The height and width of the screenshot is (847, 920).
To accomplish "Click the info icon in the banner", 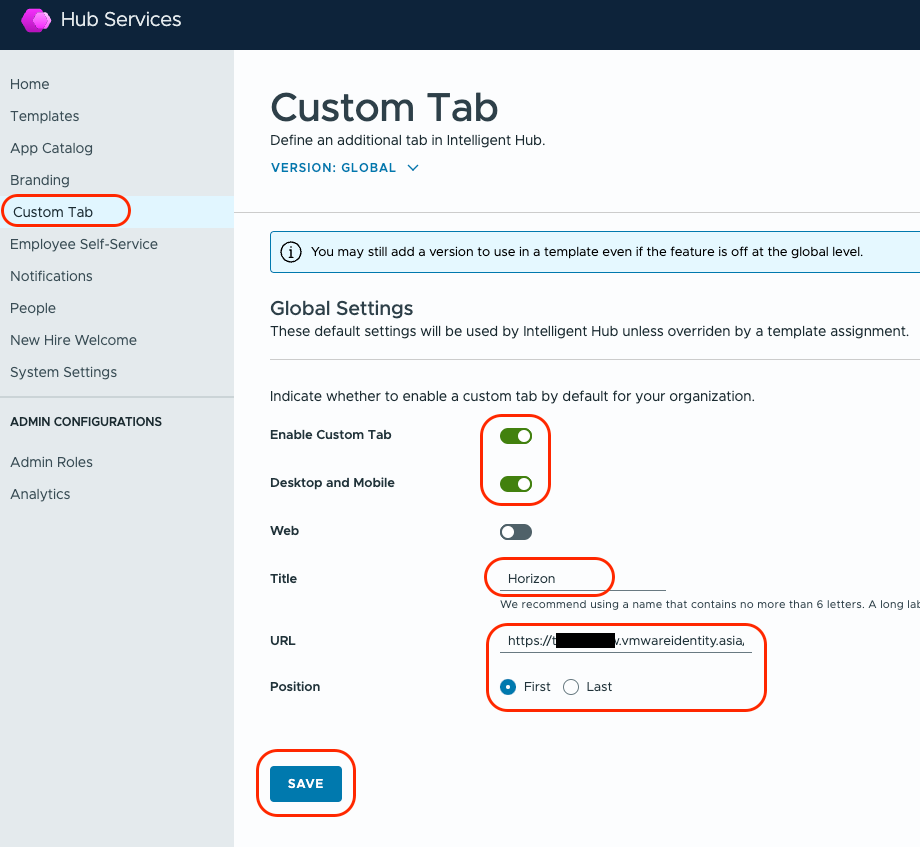I will pos(290,252).
